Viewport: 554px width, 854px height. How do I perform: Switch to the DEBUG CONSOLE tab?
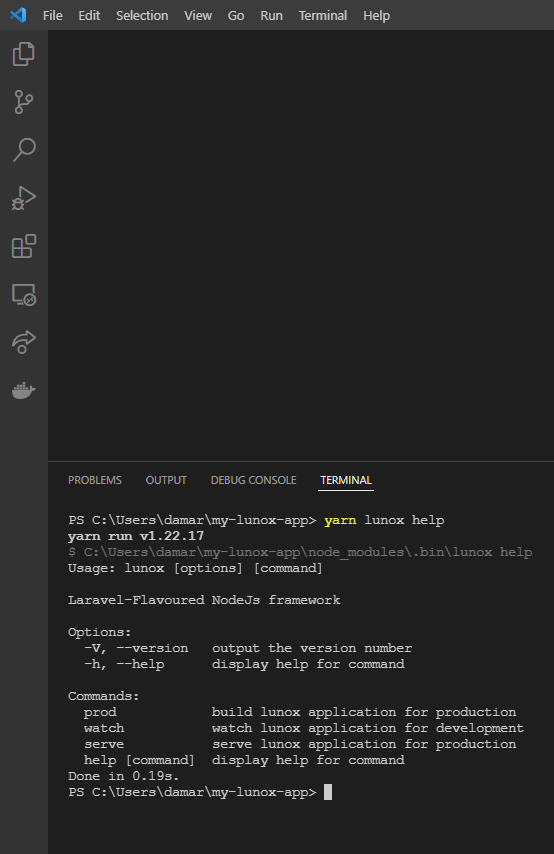(253, 480)
